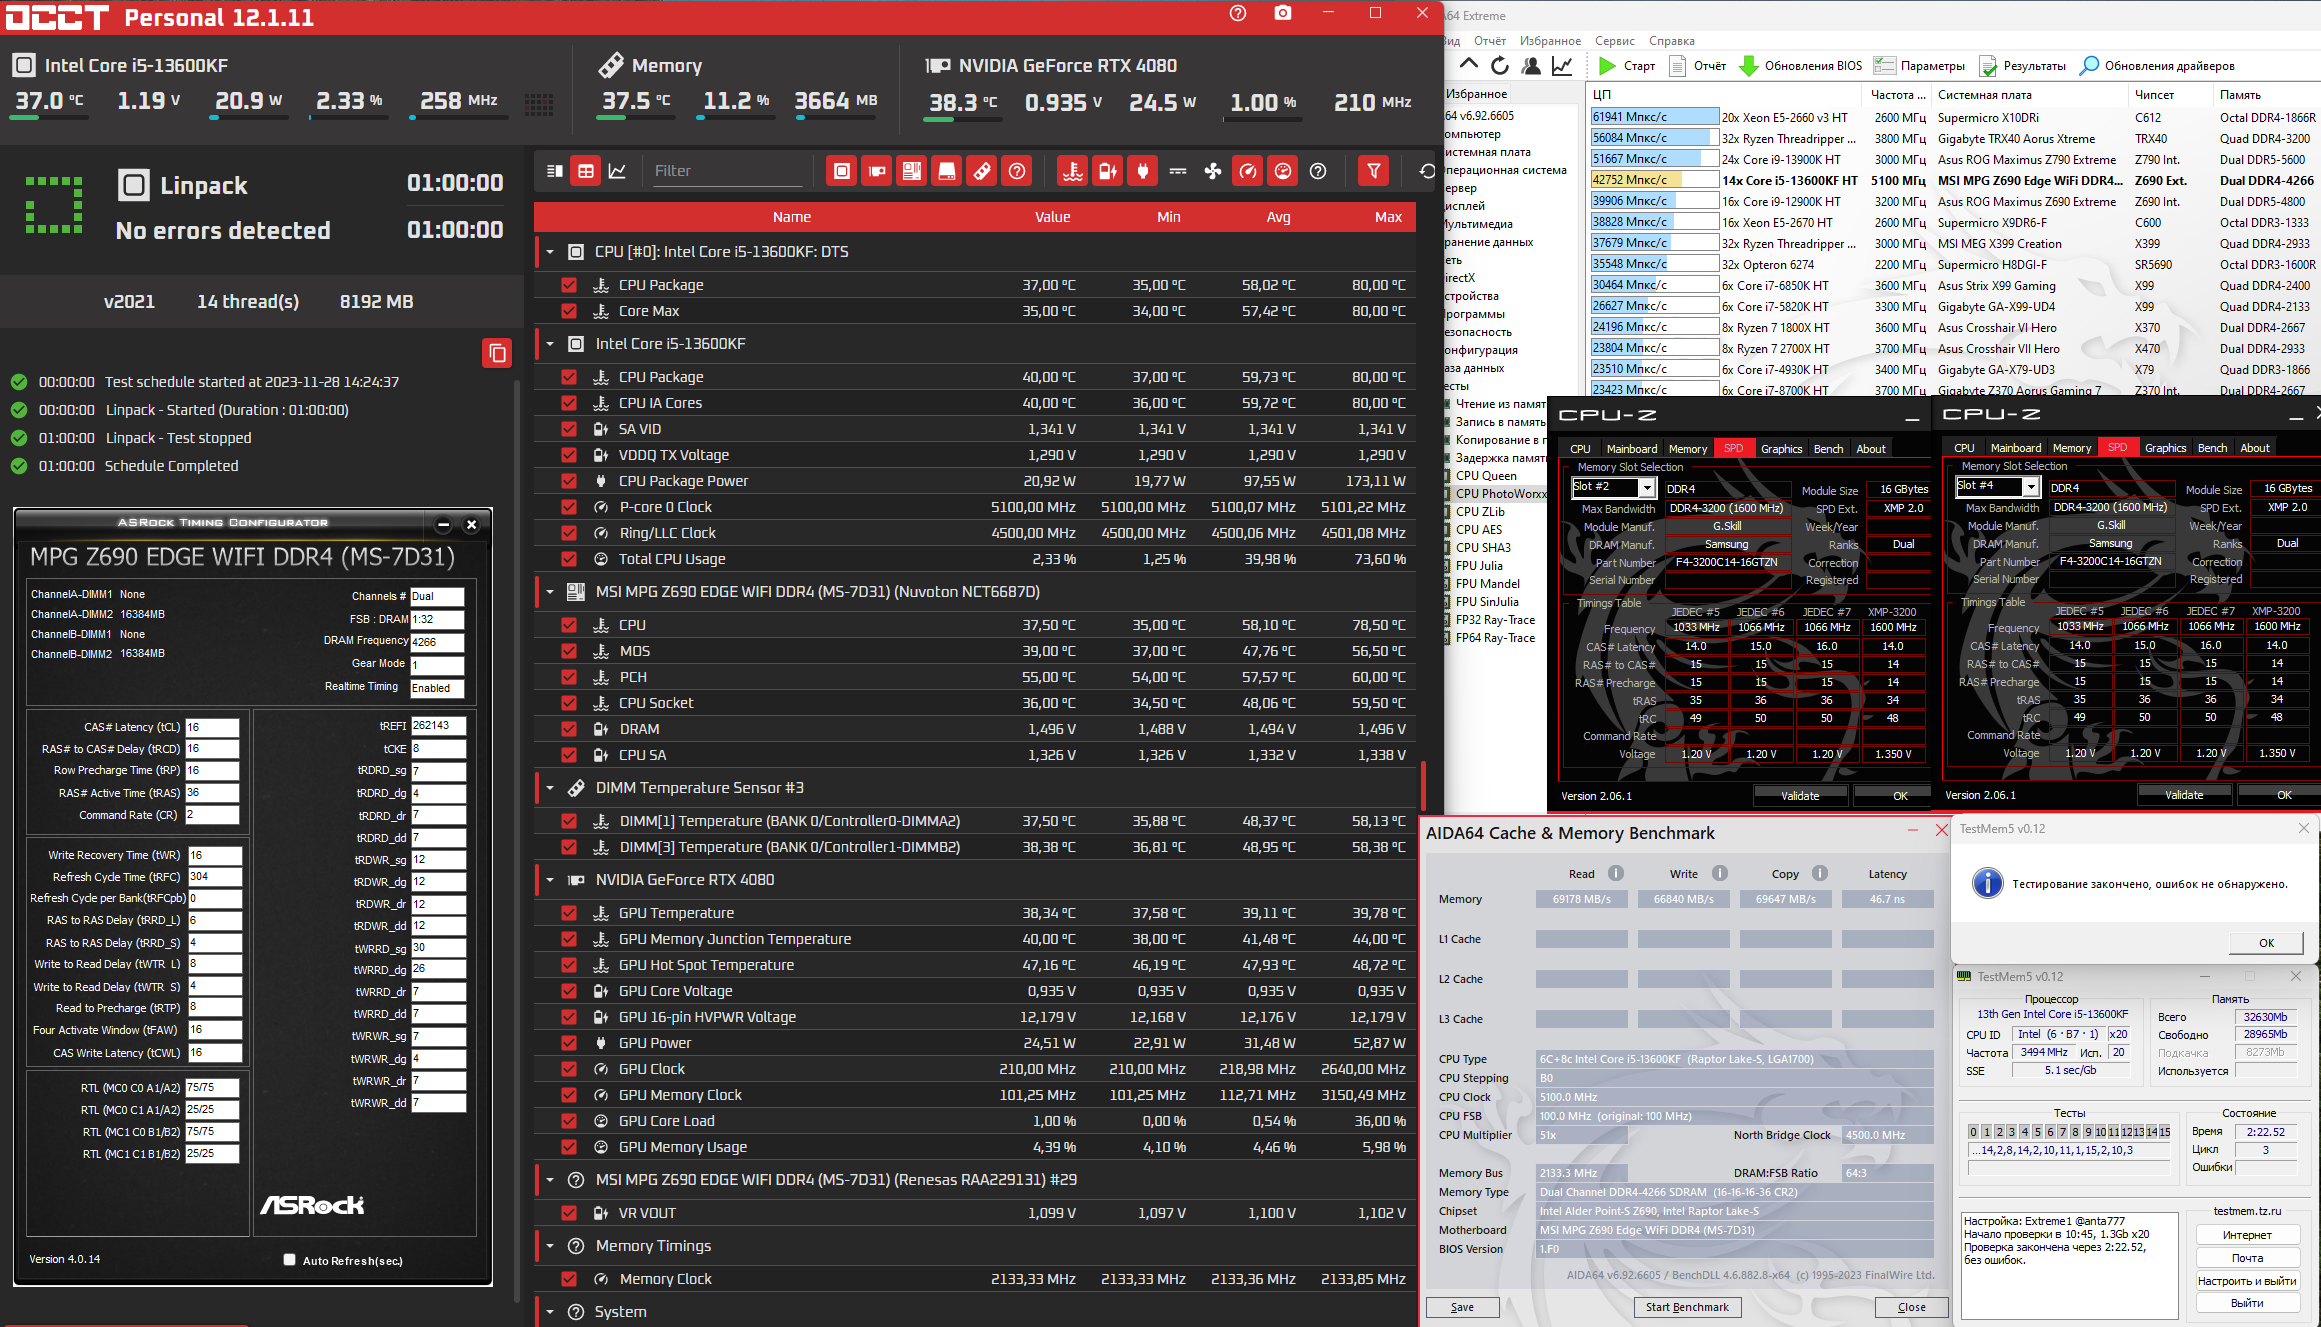Toggle the CPU sensor filter icon
Viewport: 2321px width, 1327px height.
[x=842, y=171]
